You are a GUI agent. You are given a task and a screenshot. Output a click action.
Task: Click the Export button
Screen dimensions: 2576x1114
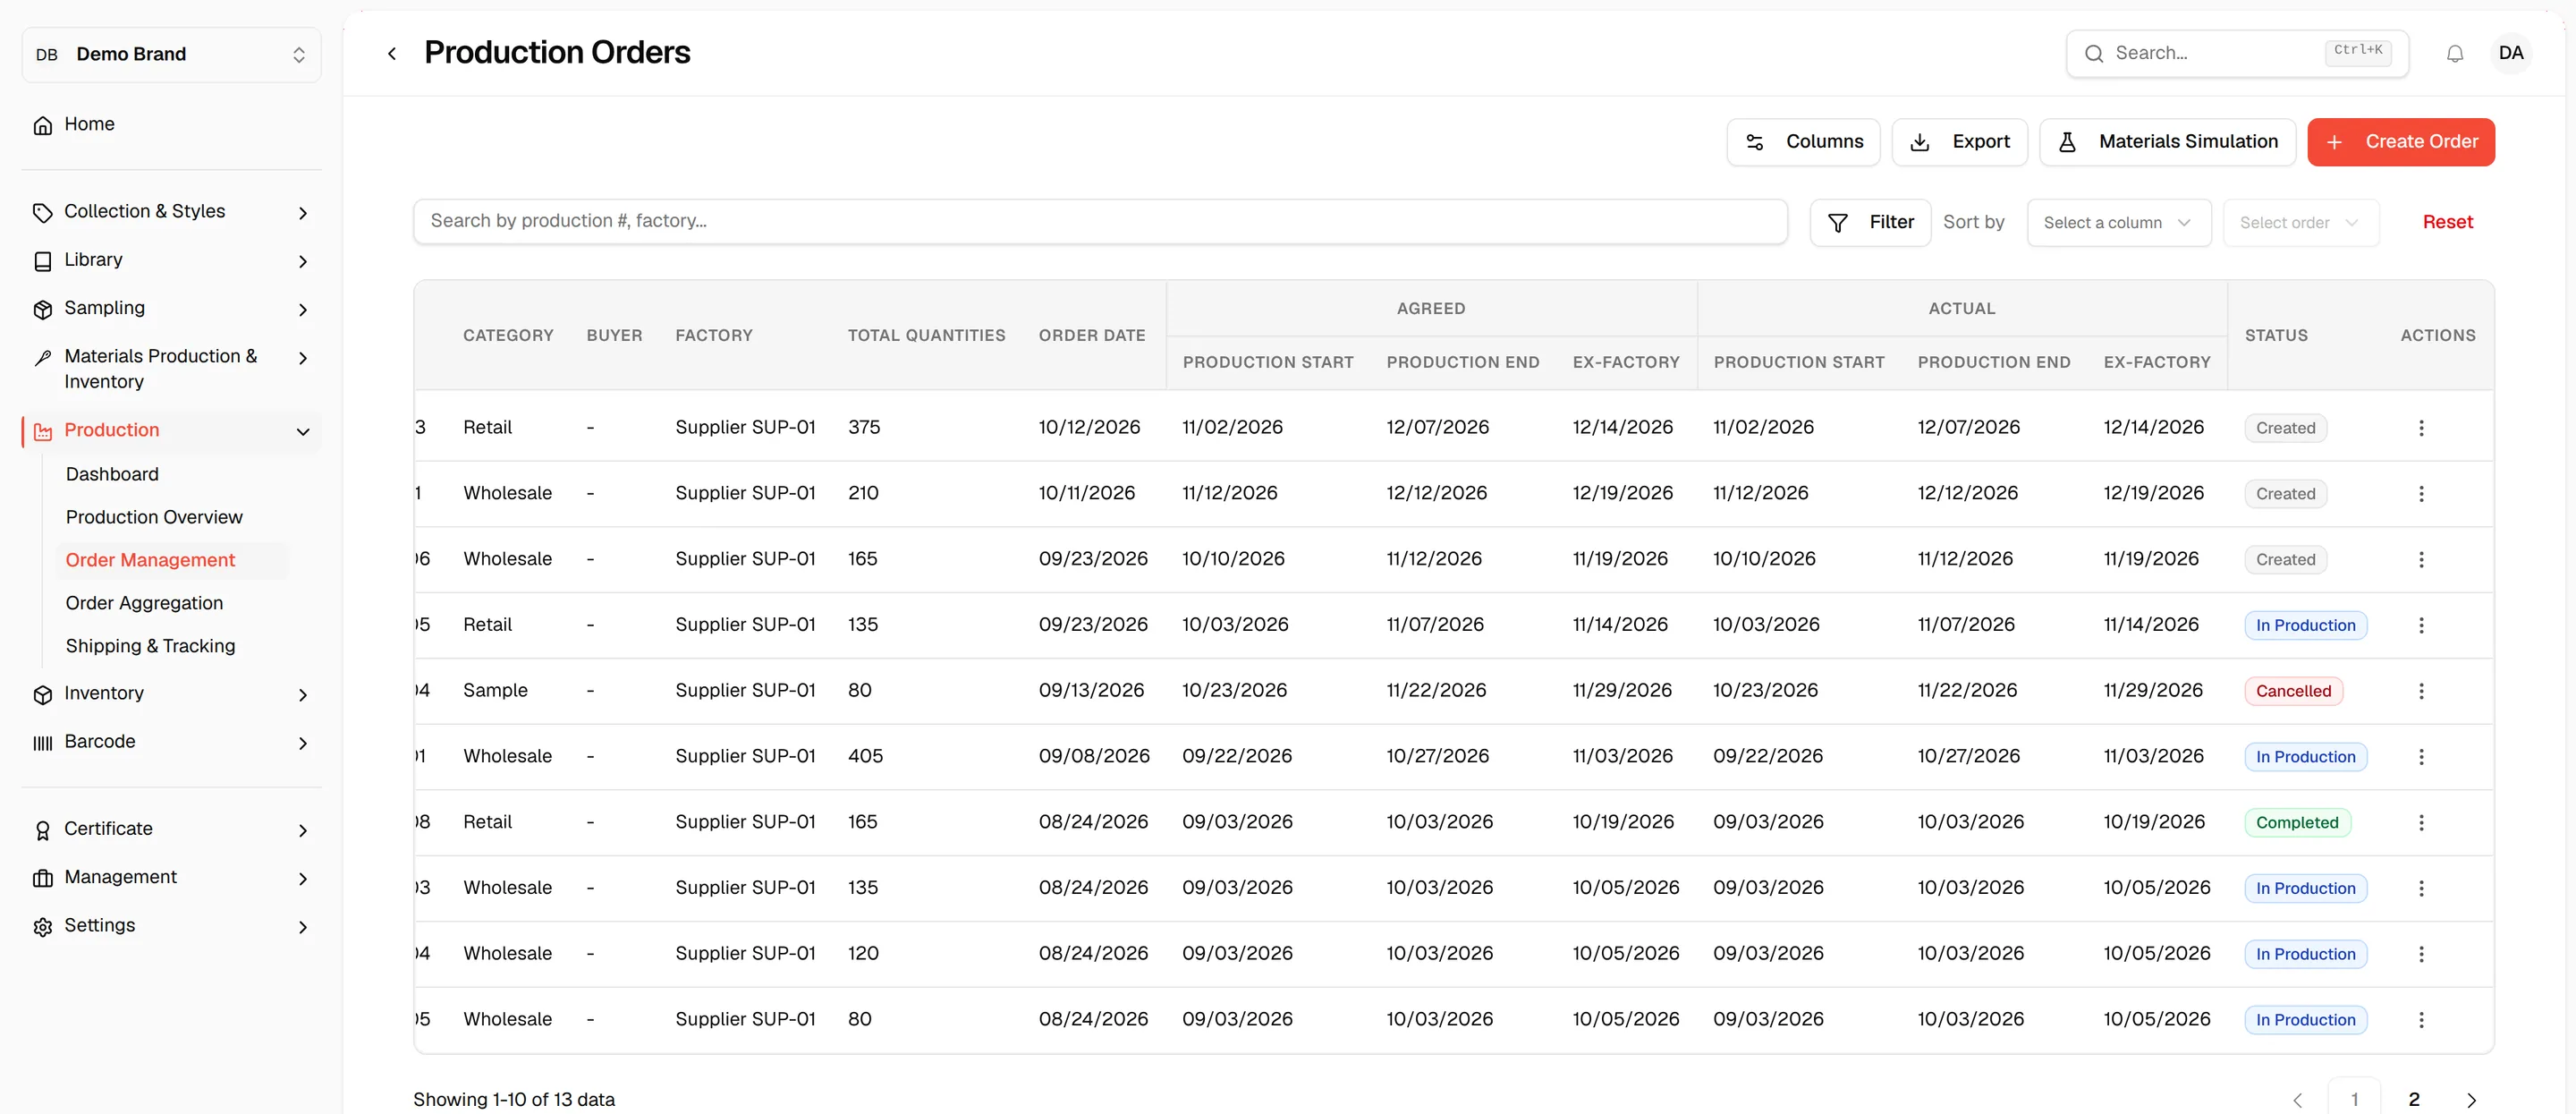(1959, 142)
